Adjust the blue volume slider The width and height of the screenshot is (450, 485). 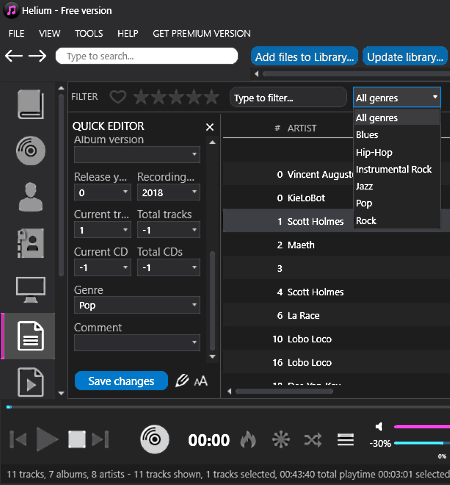pos(422,443)
